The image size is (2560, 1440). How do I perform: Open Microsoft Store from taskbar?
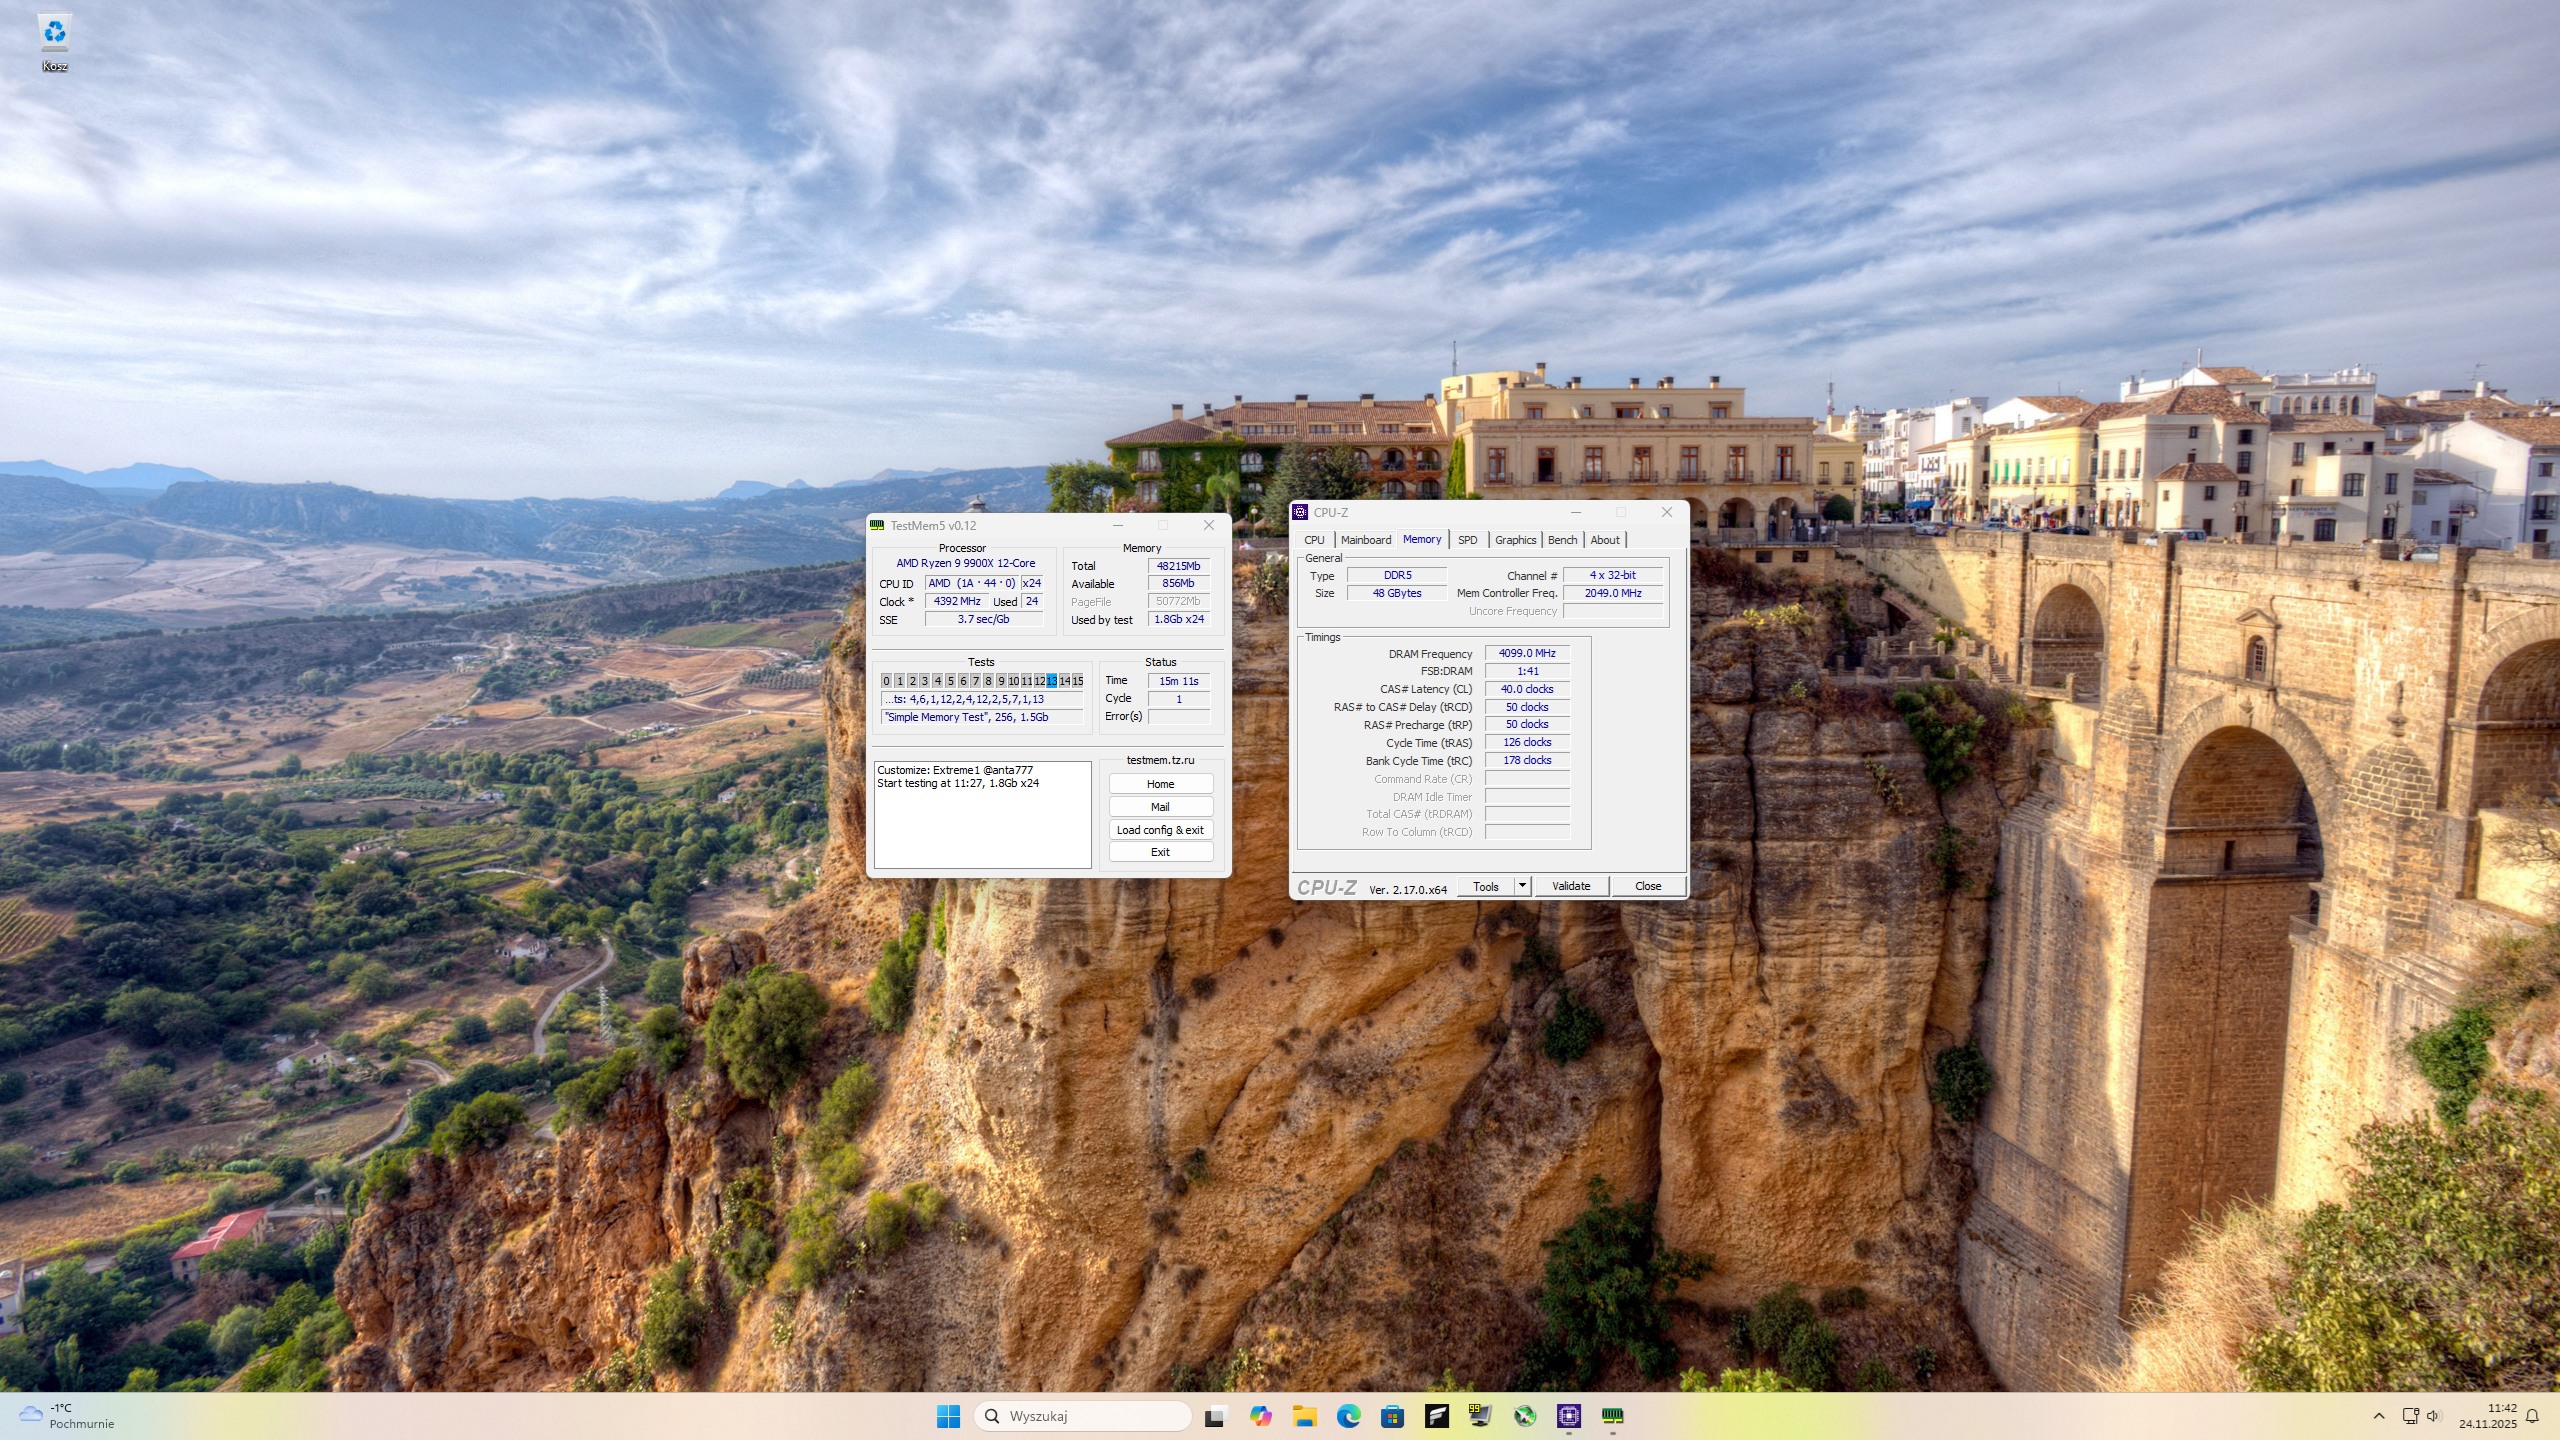click(1392, 1416)
